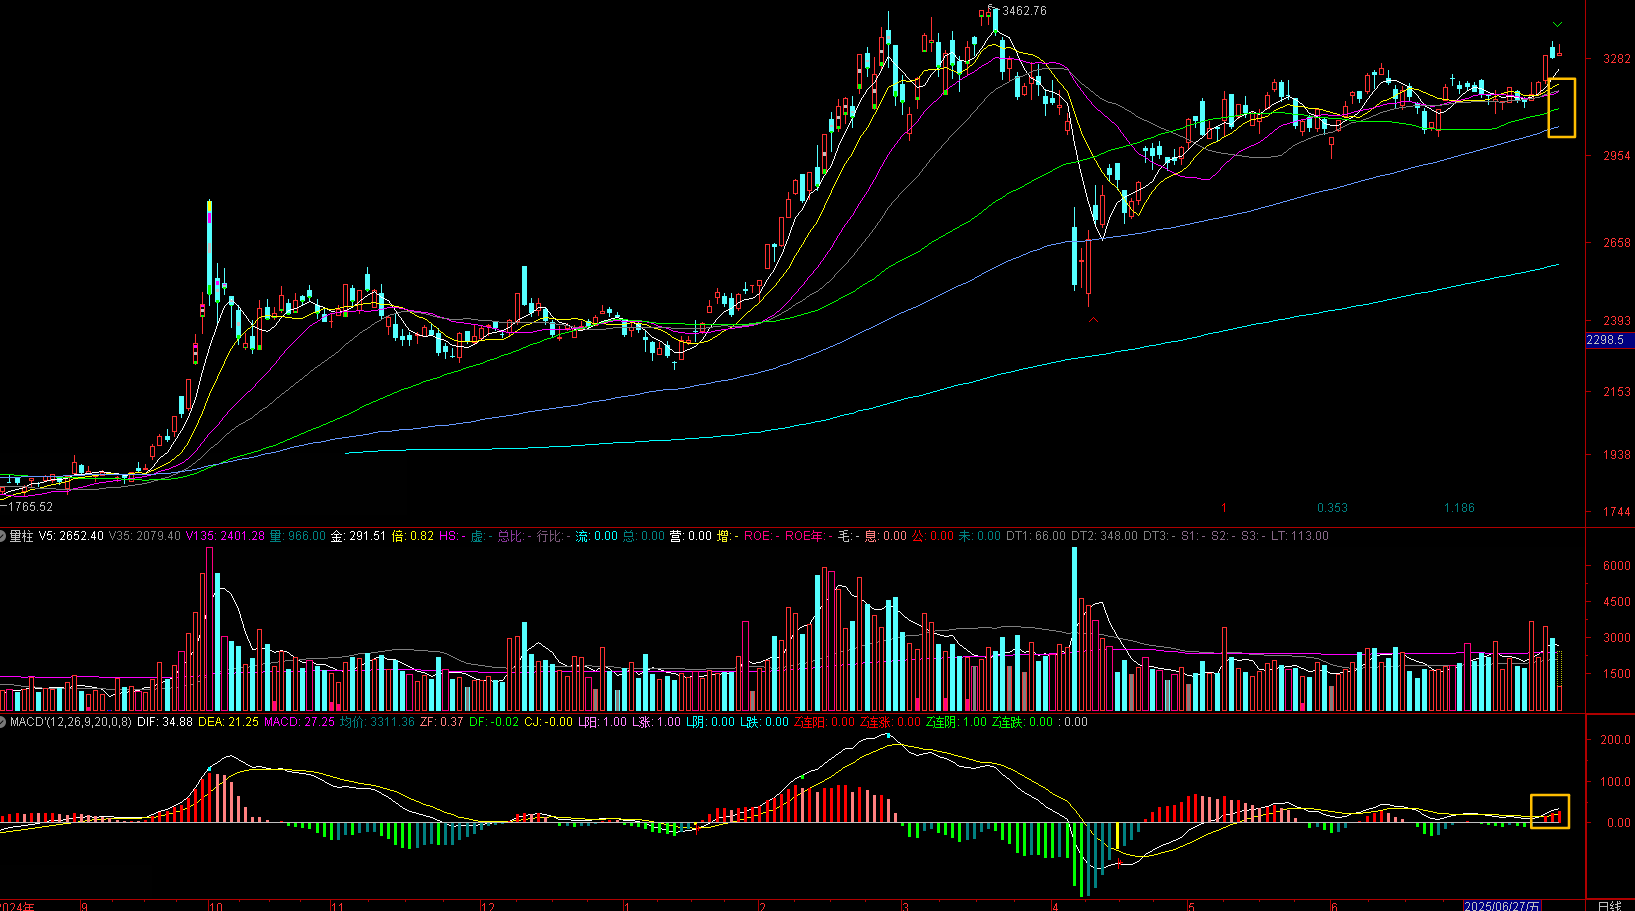Click the V5: 2652.40 value
Viewport: 1635px width, 911px height.
coord(71,536)
